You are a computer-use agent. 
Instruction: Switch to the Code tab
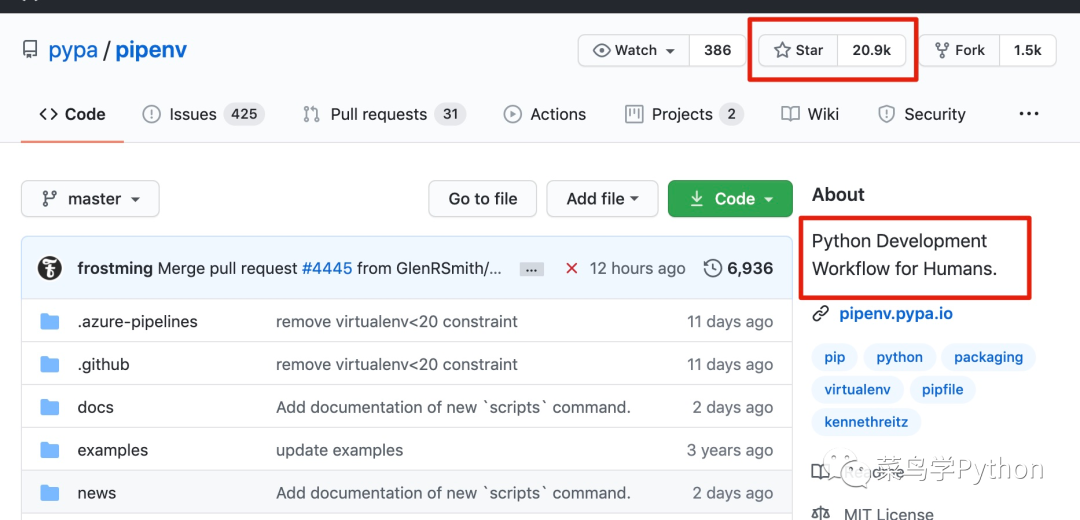pyautogui.click(x=72, y=114)
